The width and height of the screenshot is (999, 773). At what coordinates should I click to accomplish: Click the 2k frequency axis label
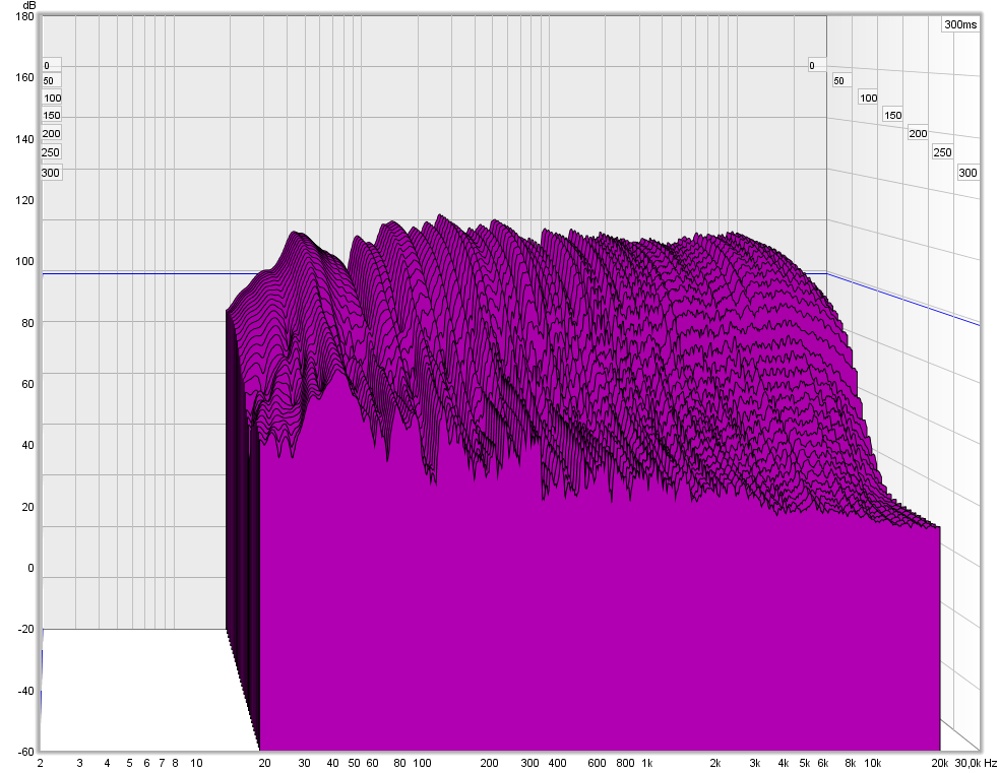coord(715,763)
